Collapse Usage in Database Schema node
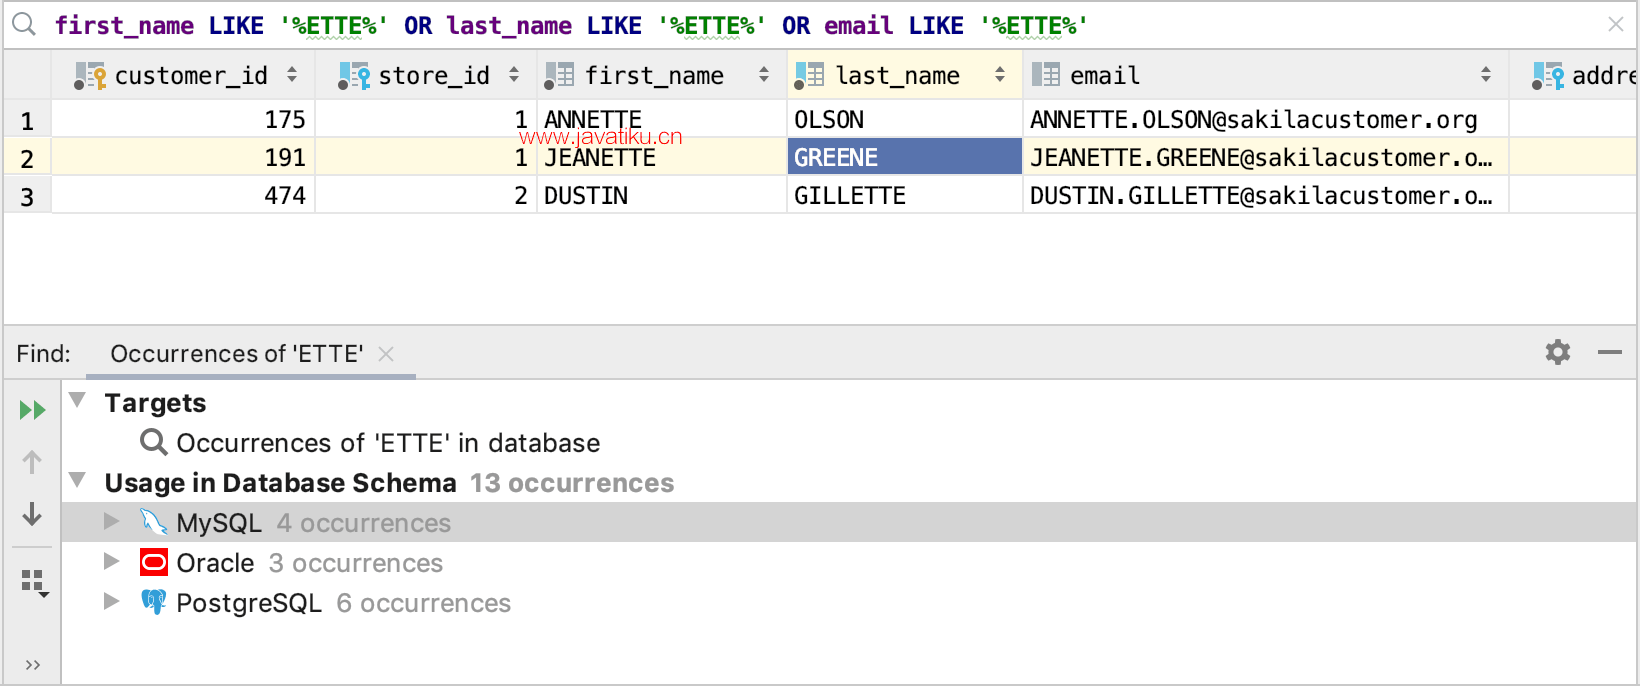 click(x=78, y=480)
